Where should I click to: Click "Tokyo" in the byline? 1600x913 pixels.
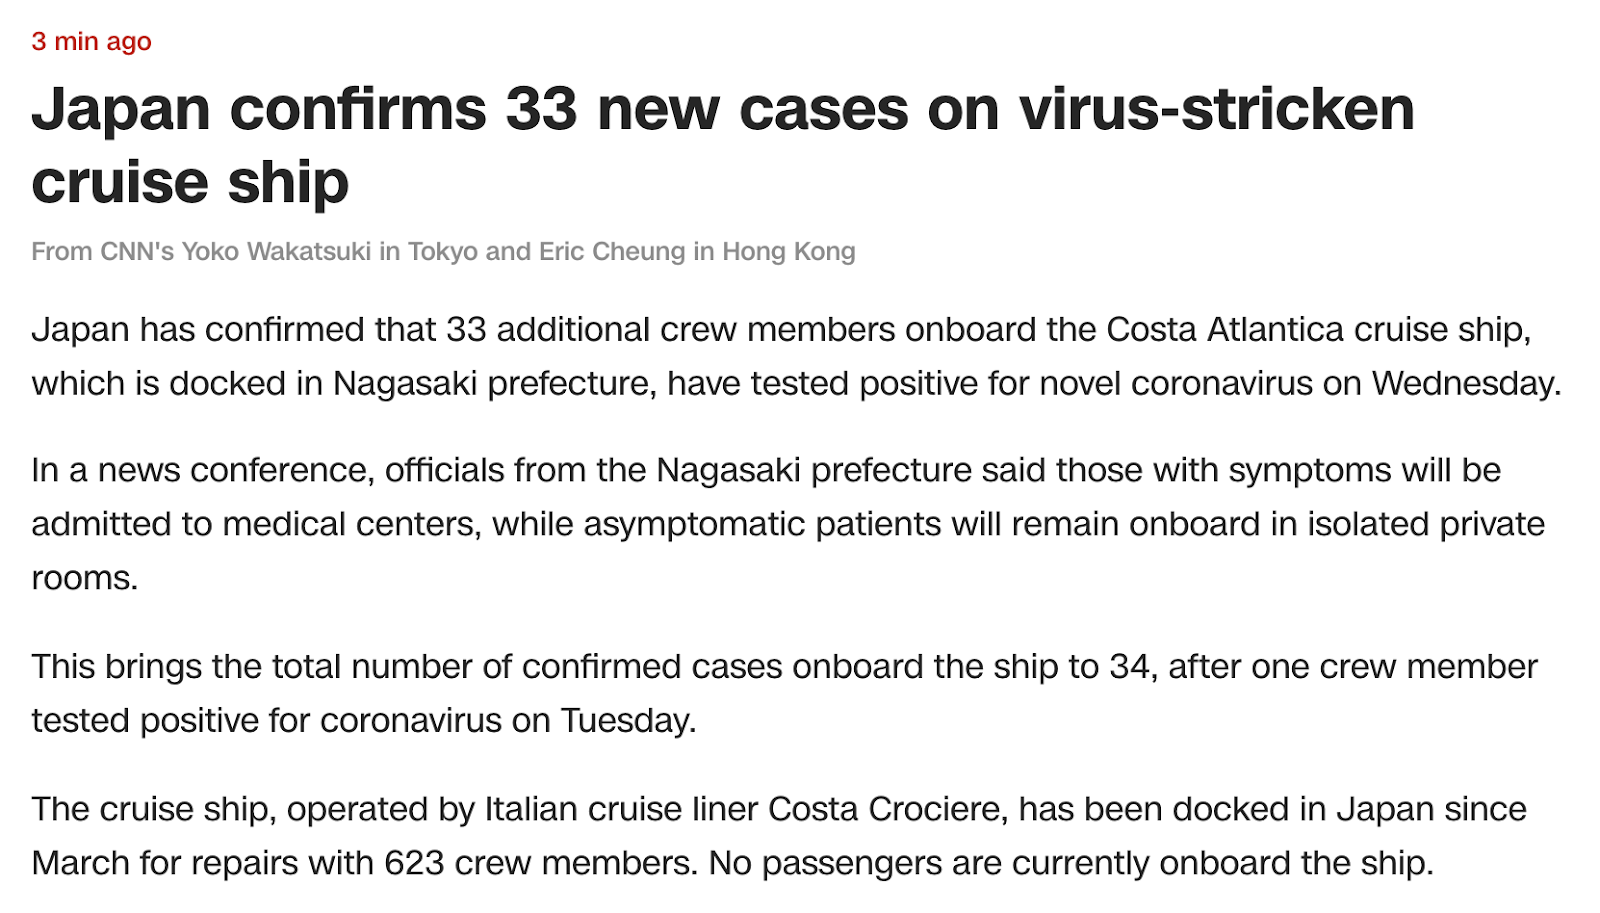coord(442,251)
